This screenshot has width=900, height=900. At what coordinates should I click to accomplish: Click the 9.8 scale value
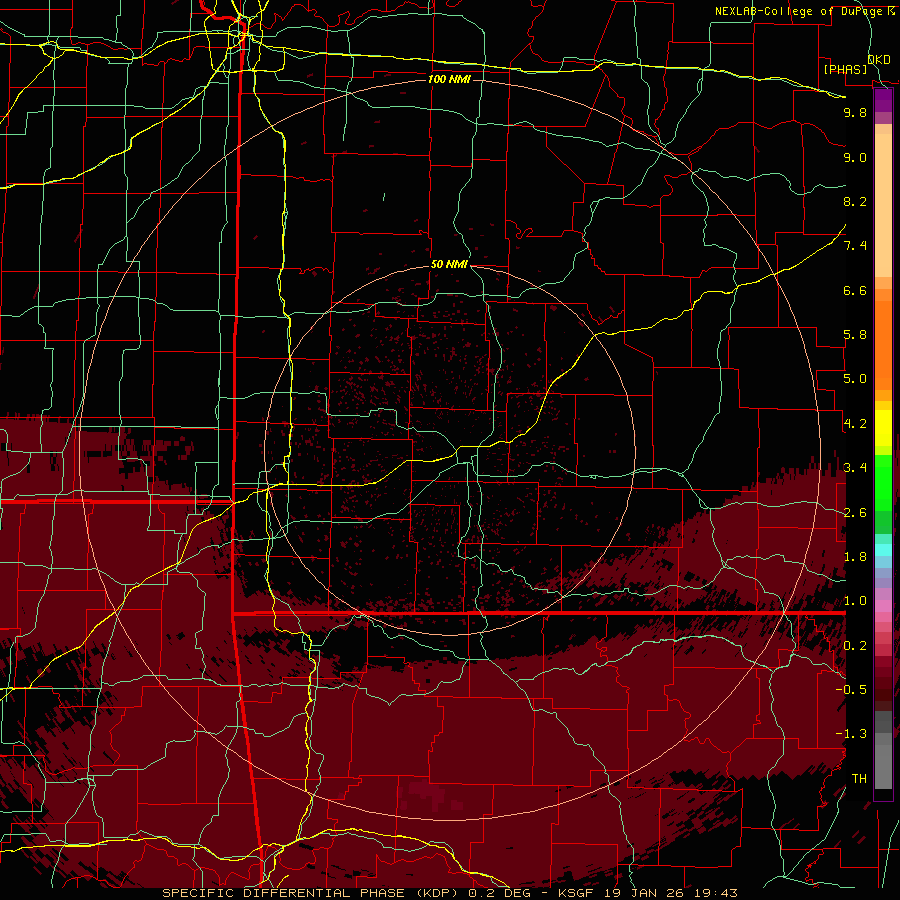point(855,112)
